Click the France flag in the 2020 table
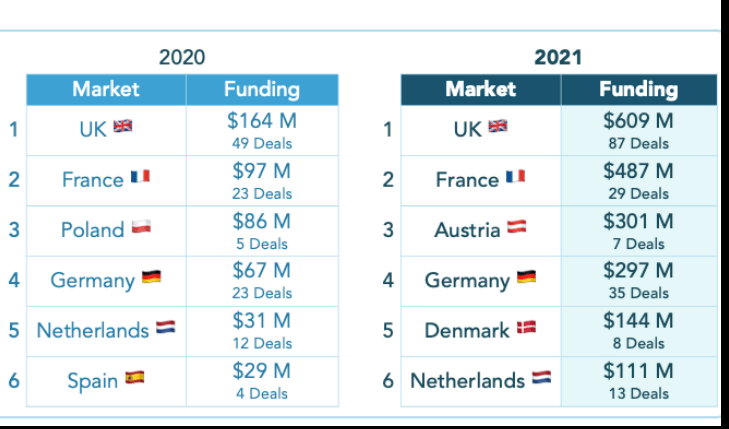 coord(140,177)
